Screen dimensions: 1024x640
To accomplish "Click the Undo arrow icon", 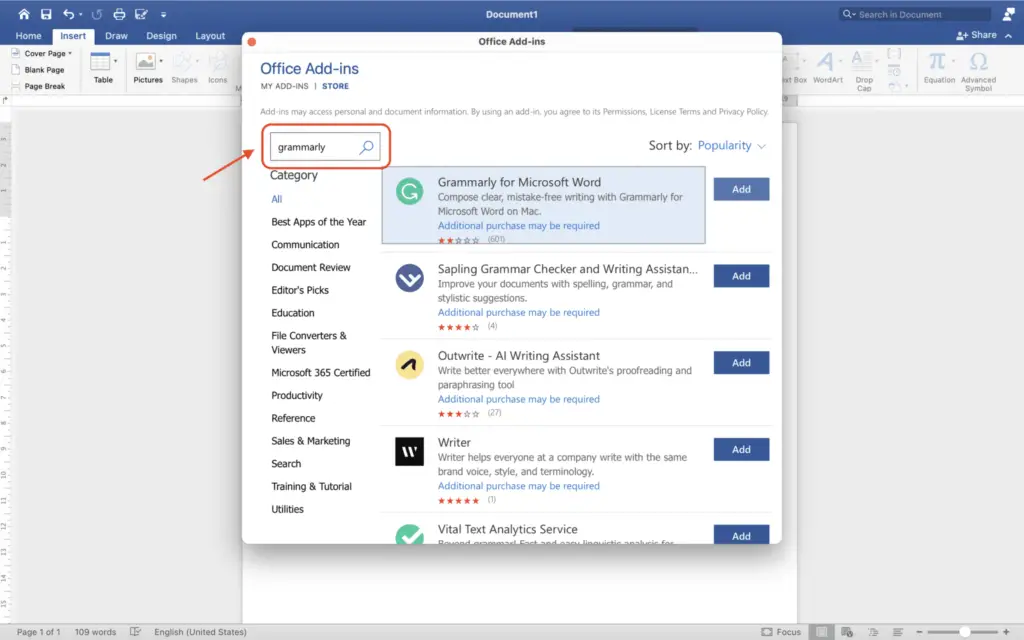I will click(x=68, y=14).
